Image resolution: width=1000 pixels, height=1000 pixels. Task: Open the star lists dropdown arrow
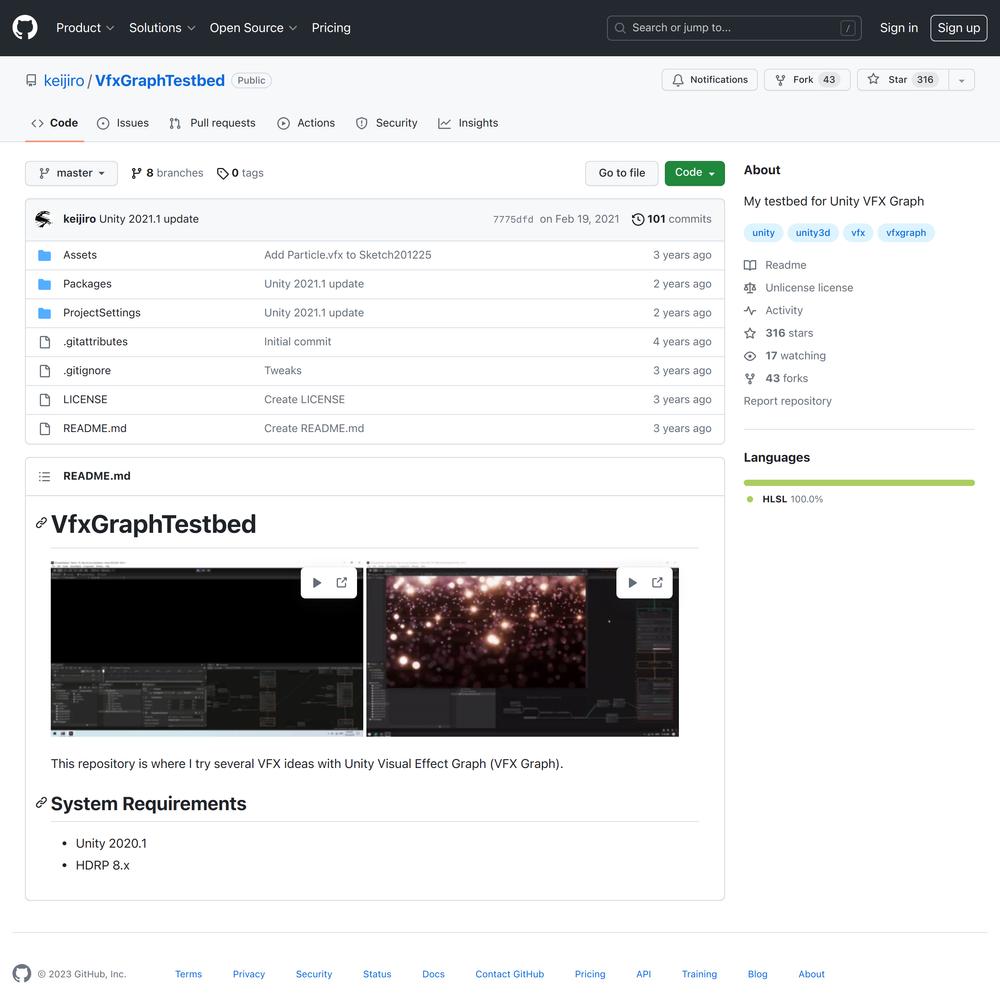click(962, 80)
